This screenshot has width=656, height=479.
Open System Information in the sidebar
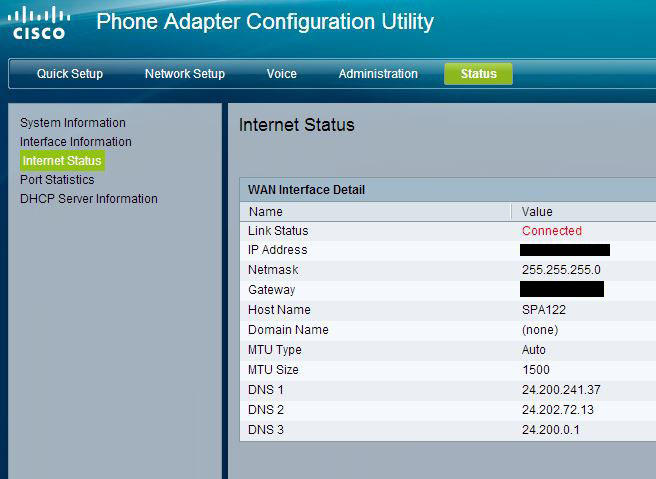(x=73, y=123)
